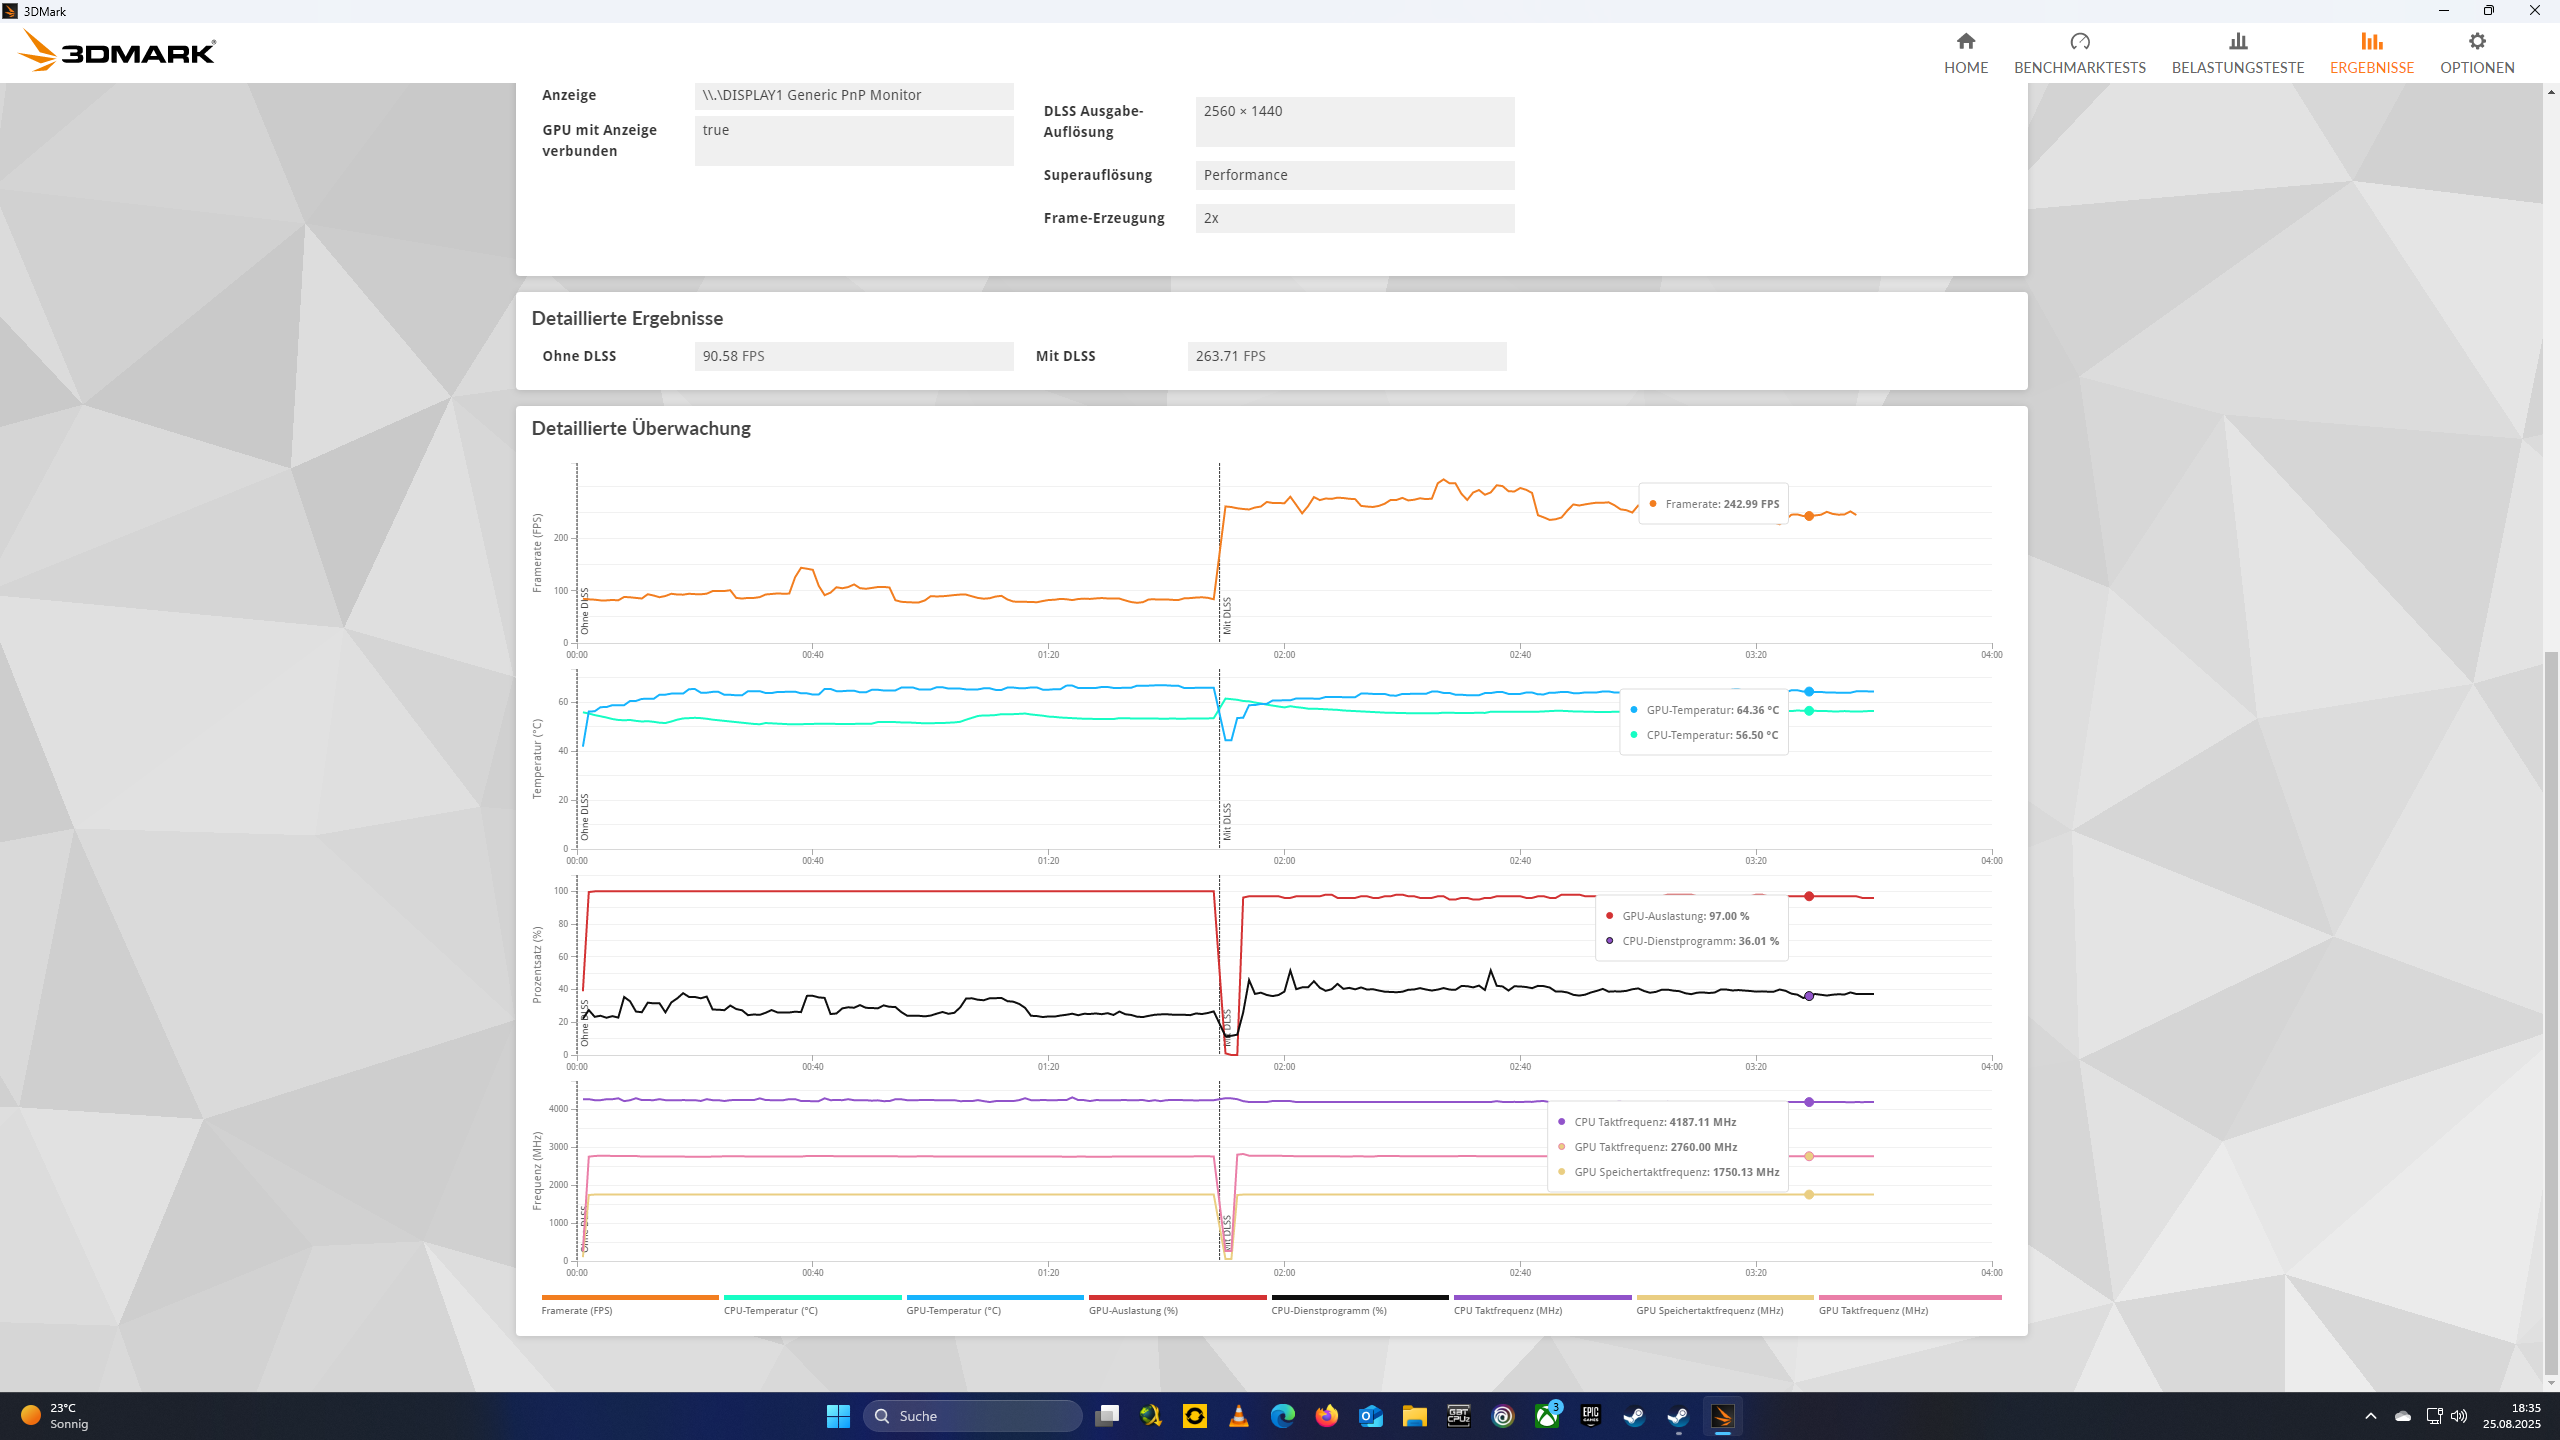Click the Windows taskbar search box
The image size is (2560, 1440).
coord(972,1416)
